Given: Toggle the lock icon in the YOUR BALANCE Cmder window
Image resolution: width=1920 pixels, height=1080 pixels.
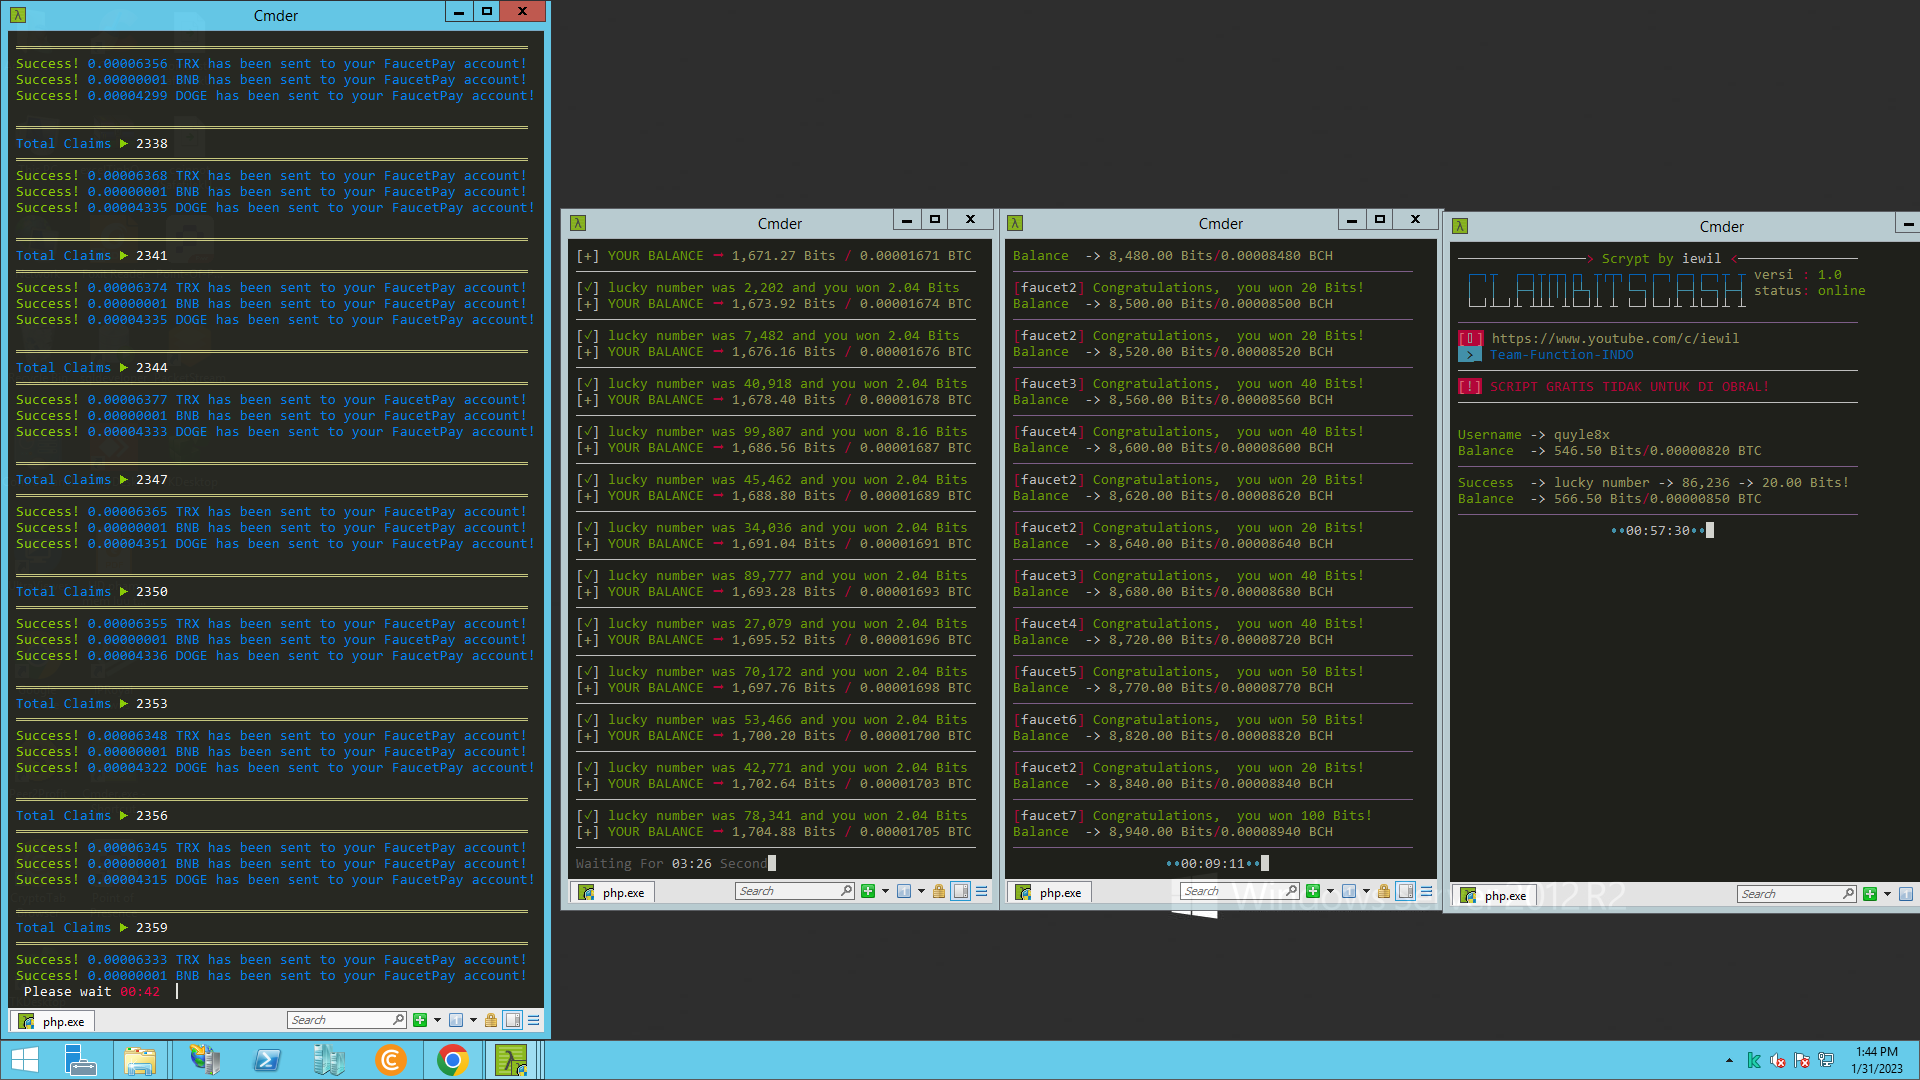Looking at the screenshot, I should tap(939, 891).
